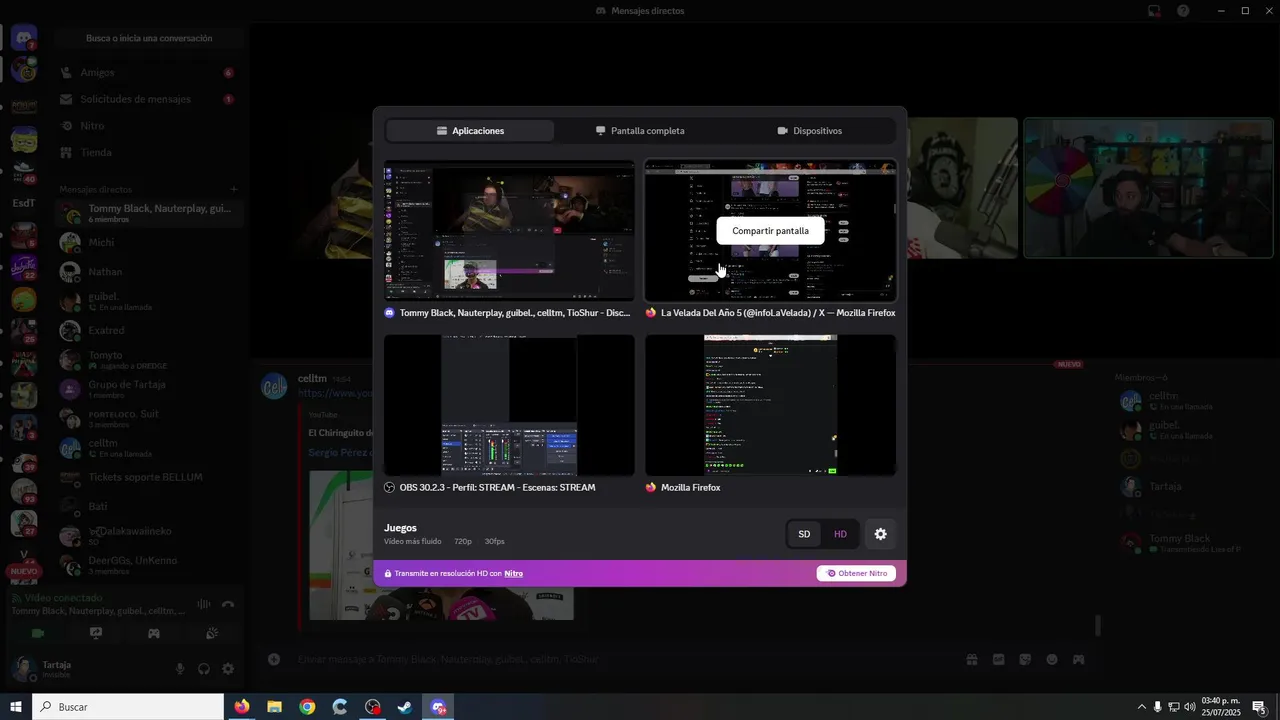This screenshot has width=1280, height=720.
Task: Follow the Nitro link in purple banner
Action: coord(513,573)
